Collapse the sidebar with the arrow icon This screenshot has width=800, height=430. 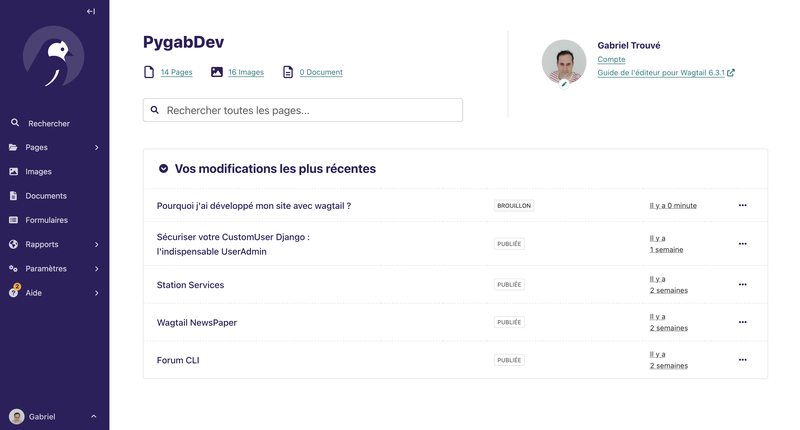[91, 11]
